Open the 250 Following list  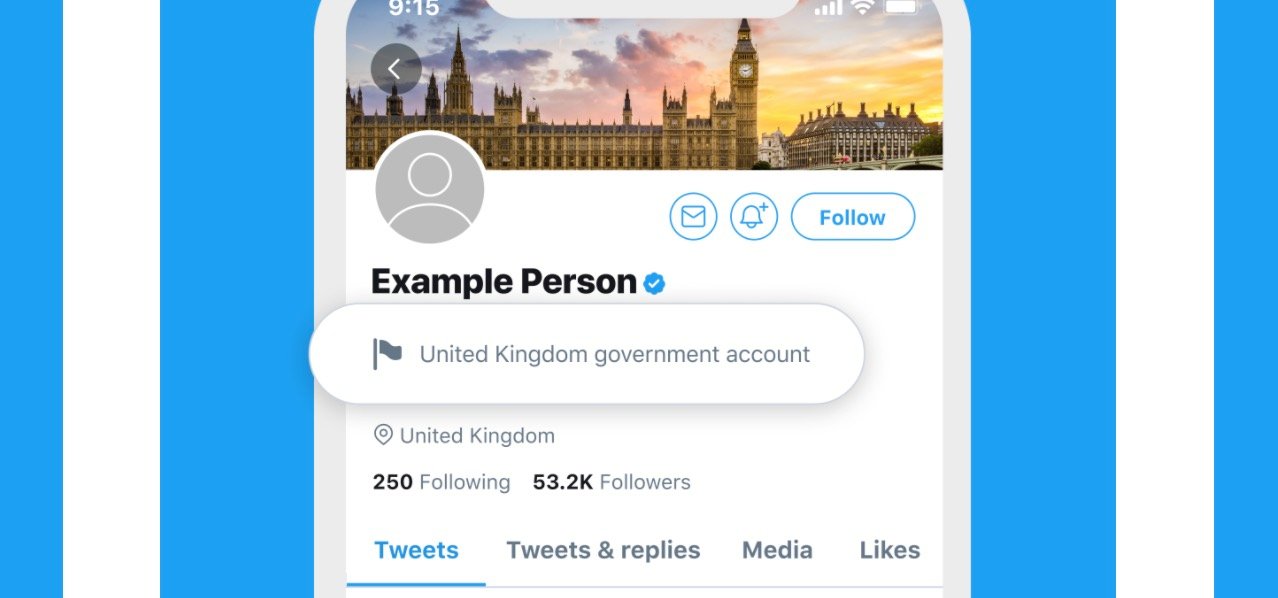click(x=441, y=482)
